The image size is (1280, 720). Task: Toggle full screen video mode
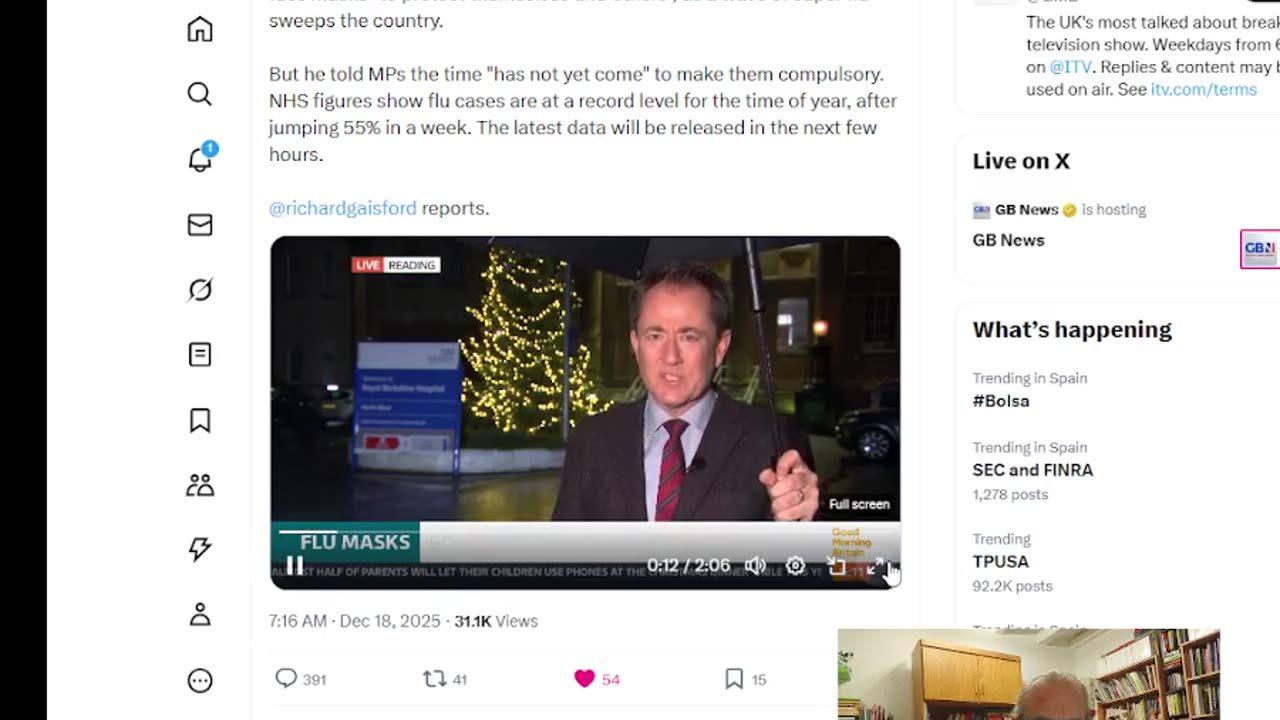[x=875, y=567]
